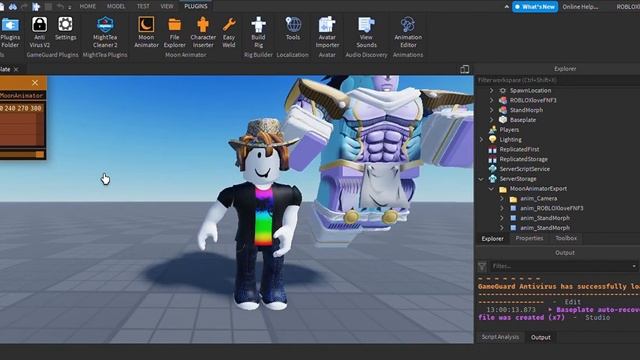Open View Sounds audio discovery
This screenshot has width=640, height=360.
tap(366, 33)
